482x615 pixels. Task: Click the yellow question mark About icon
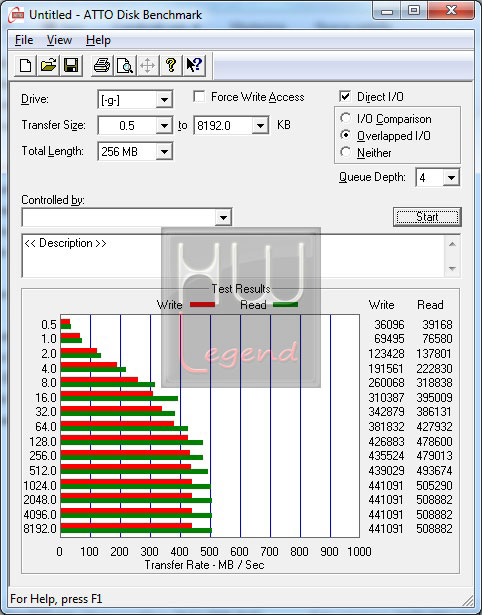(x=171, y=65)
